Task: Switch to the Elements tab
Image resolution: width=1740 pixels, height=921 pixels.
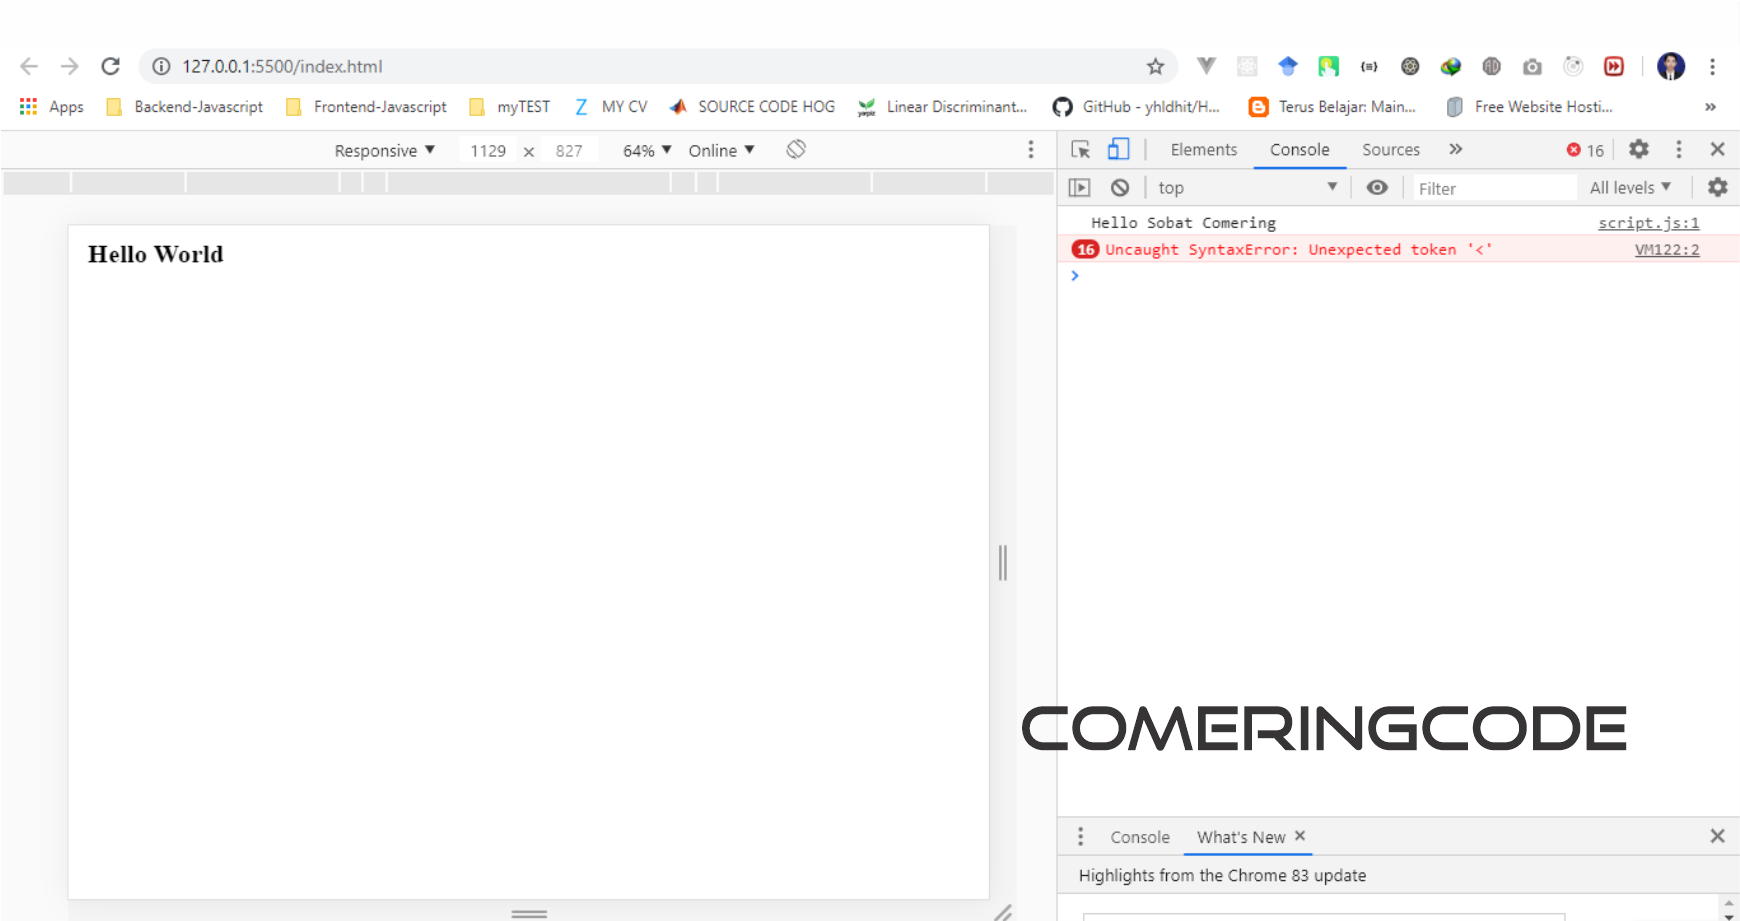Action: pyautogui.click(x=1204, y=149)
